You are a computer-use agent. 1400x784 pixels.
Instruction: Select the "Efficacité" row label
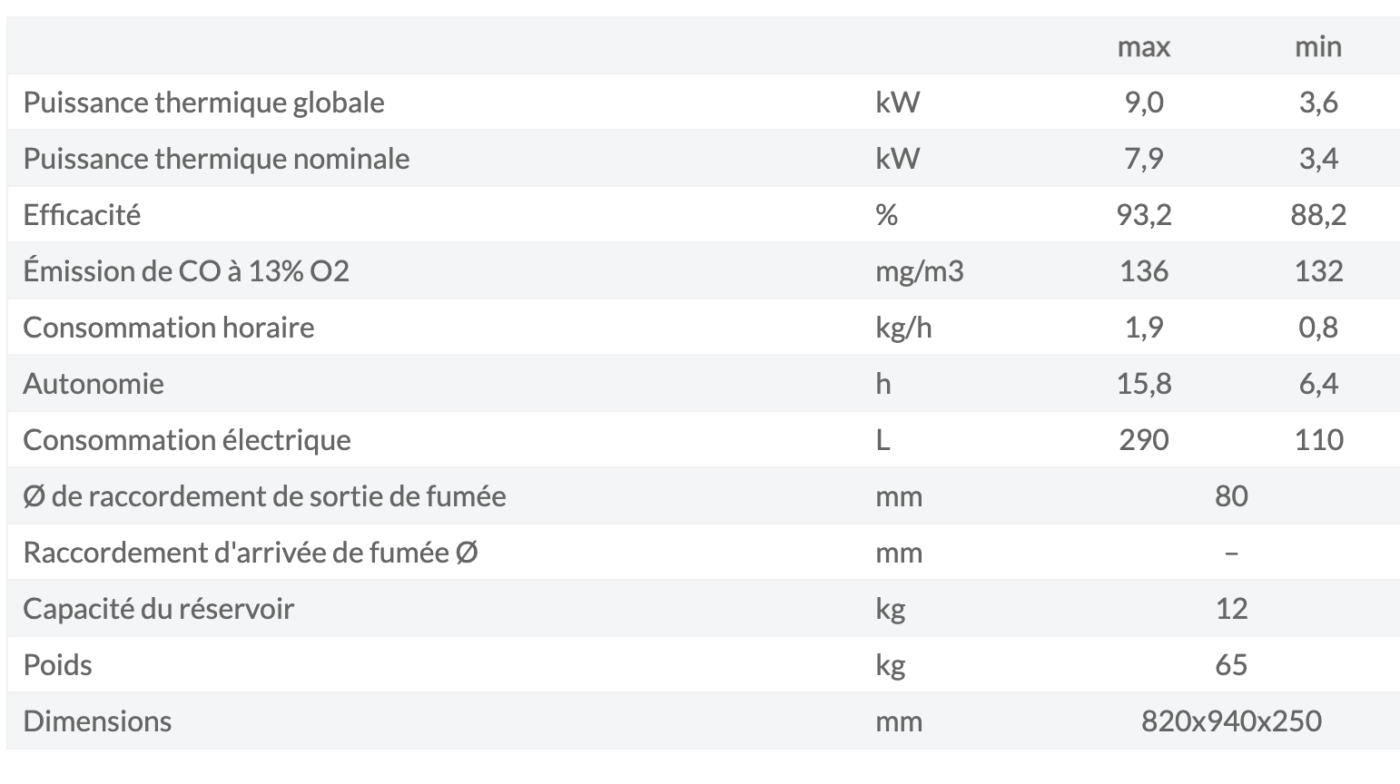(x=81, y=215)
